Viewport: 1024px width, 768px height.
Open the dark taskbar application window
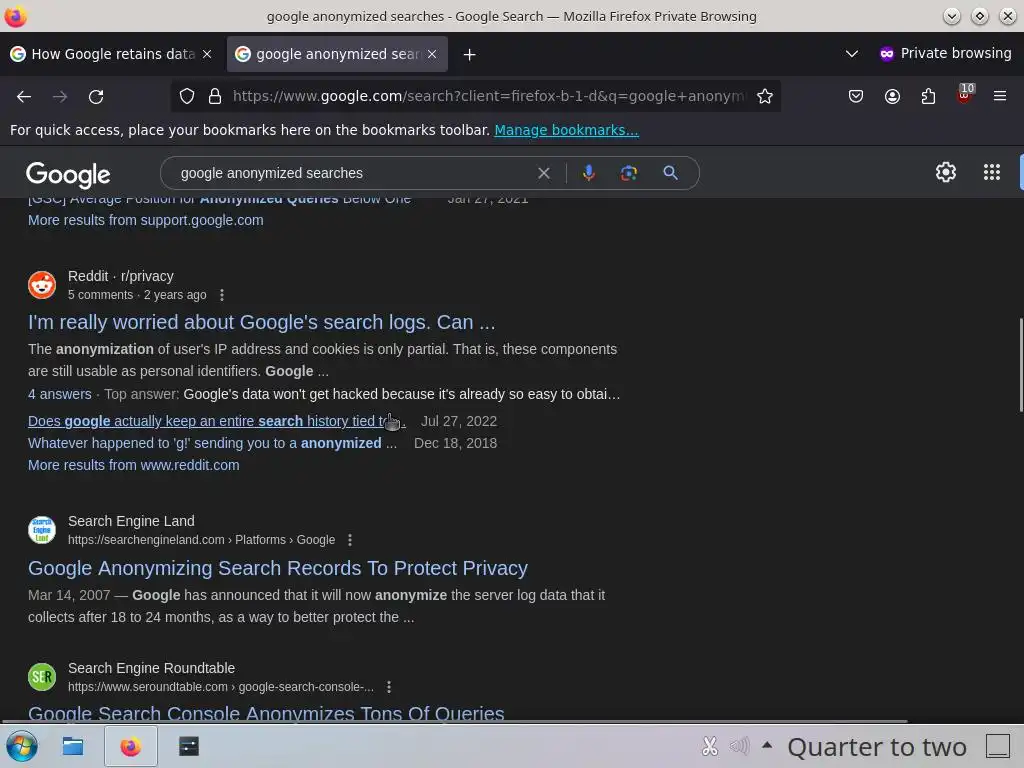[x=189, y=746]
